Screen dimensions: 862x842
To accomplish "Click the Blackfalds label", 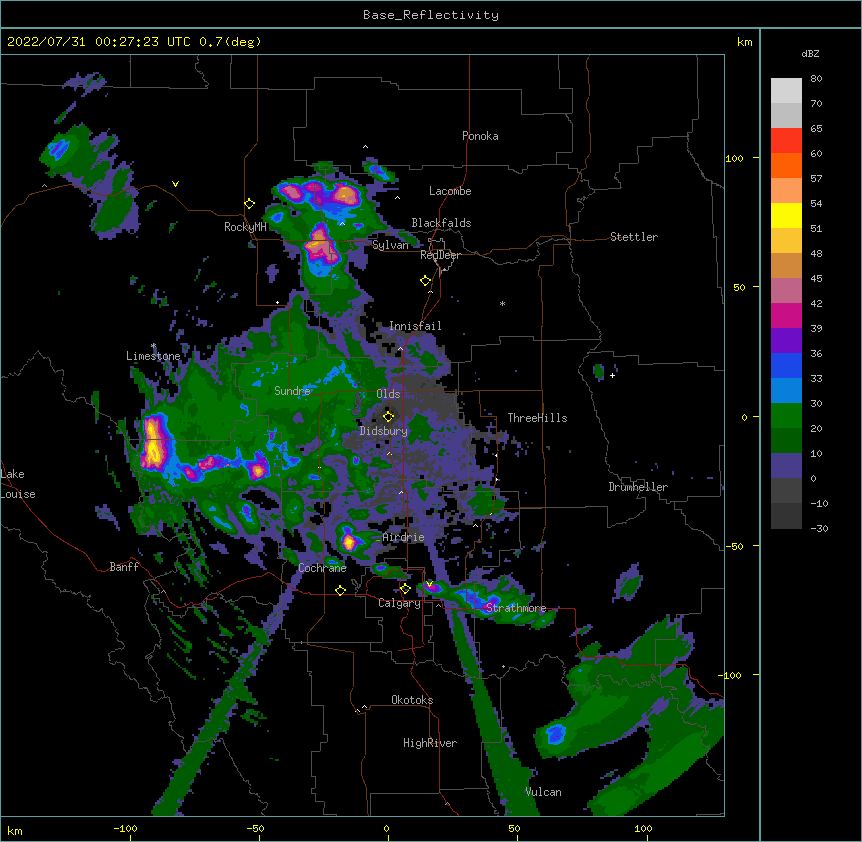I will pyautogui.click(x=441, y=223).
